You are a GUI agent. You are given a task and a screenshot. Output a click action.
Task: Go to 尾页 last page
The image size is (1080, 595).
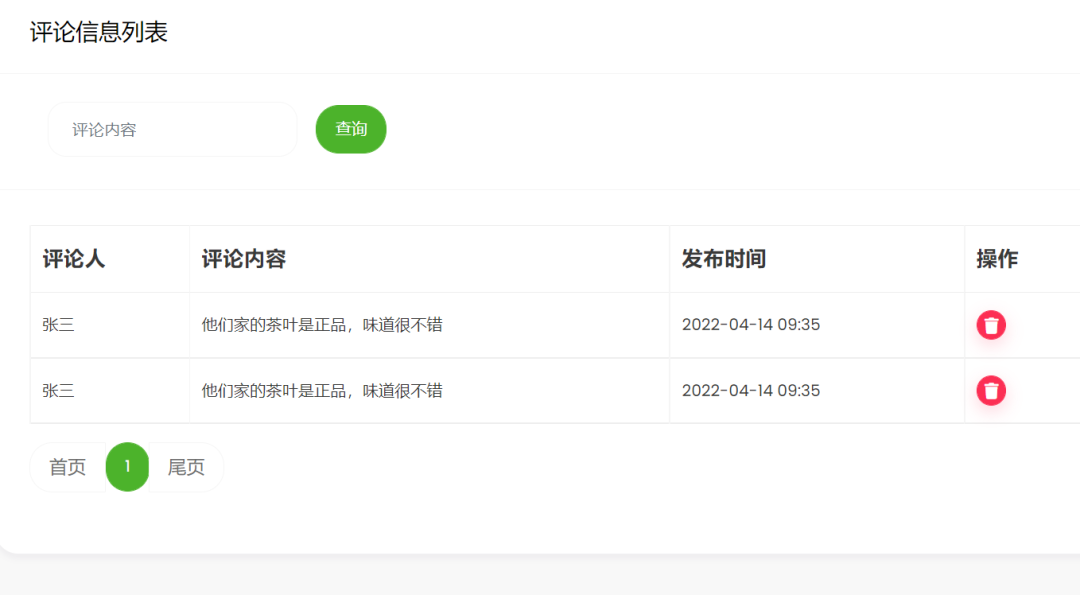tap(186, 467)
